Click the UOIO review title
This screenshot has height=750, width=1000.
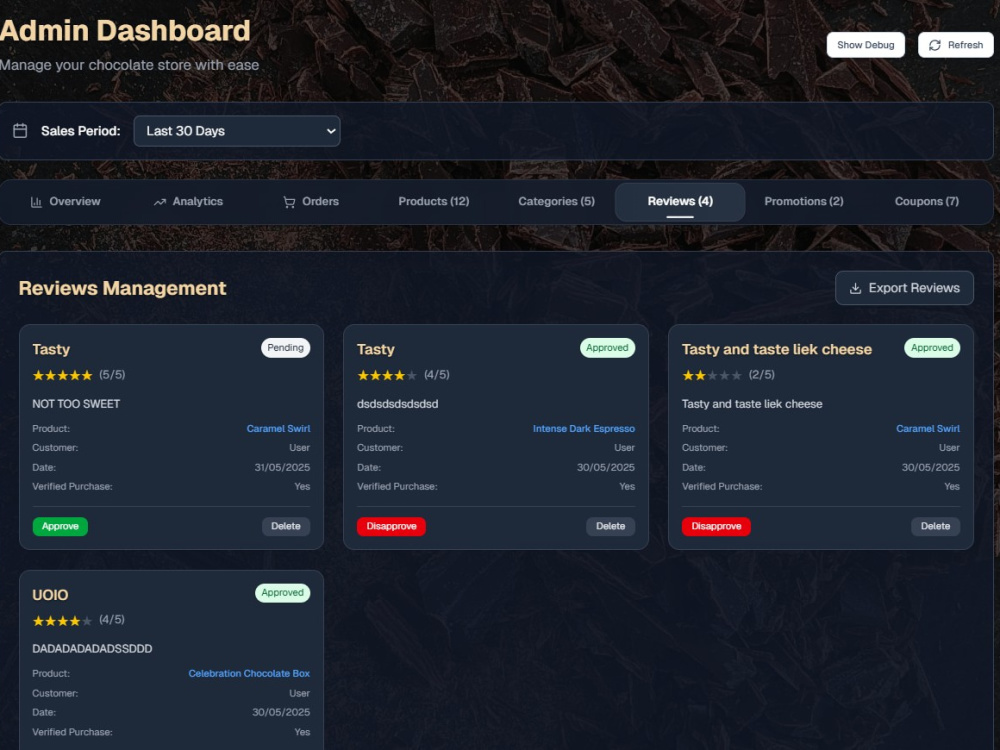(x=50, y=595)
